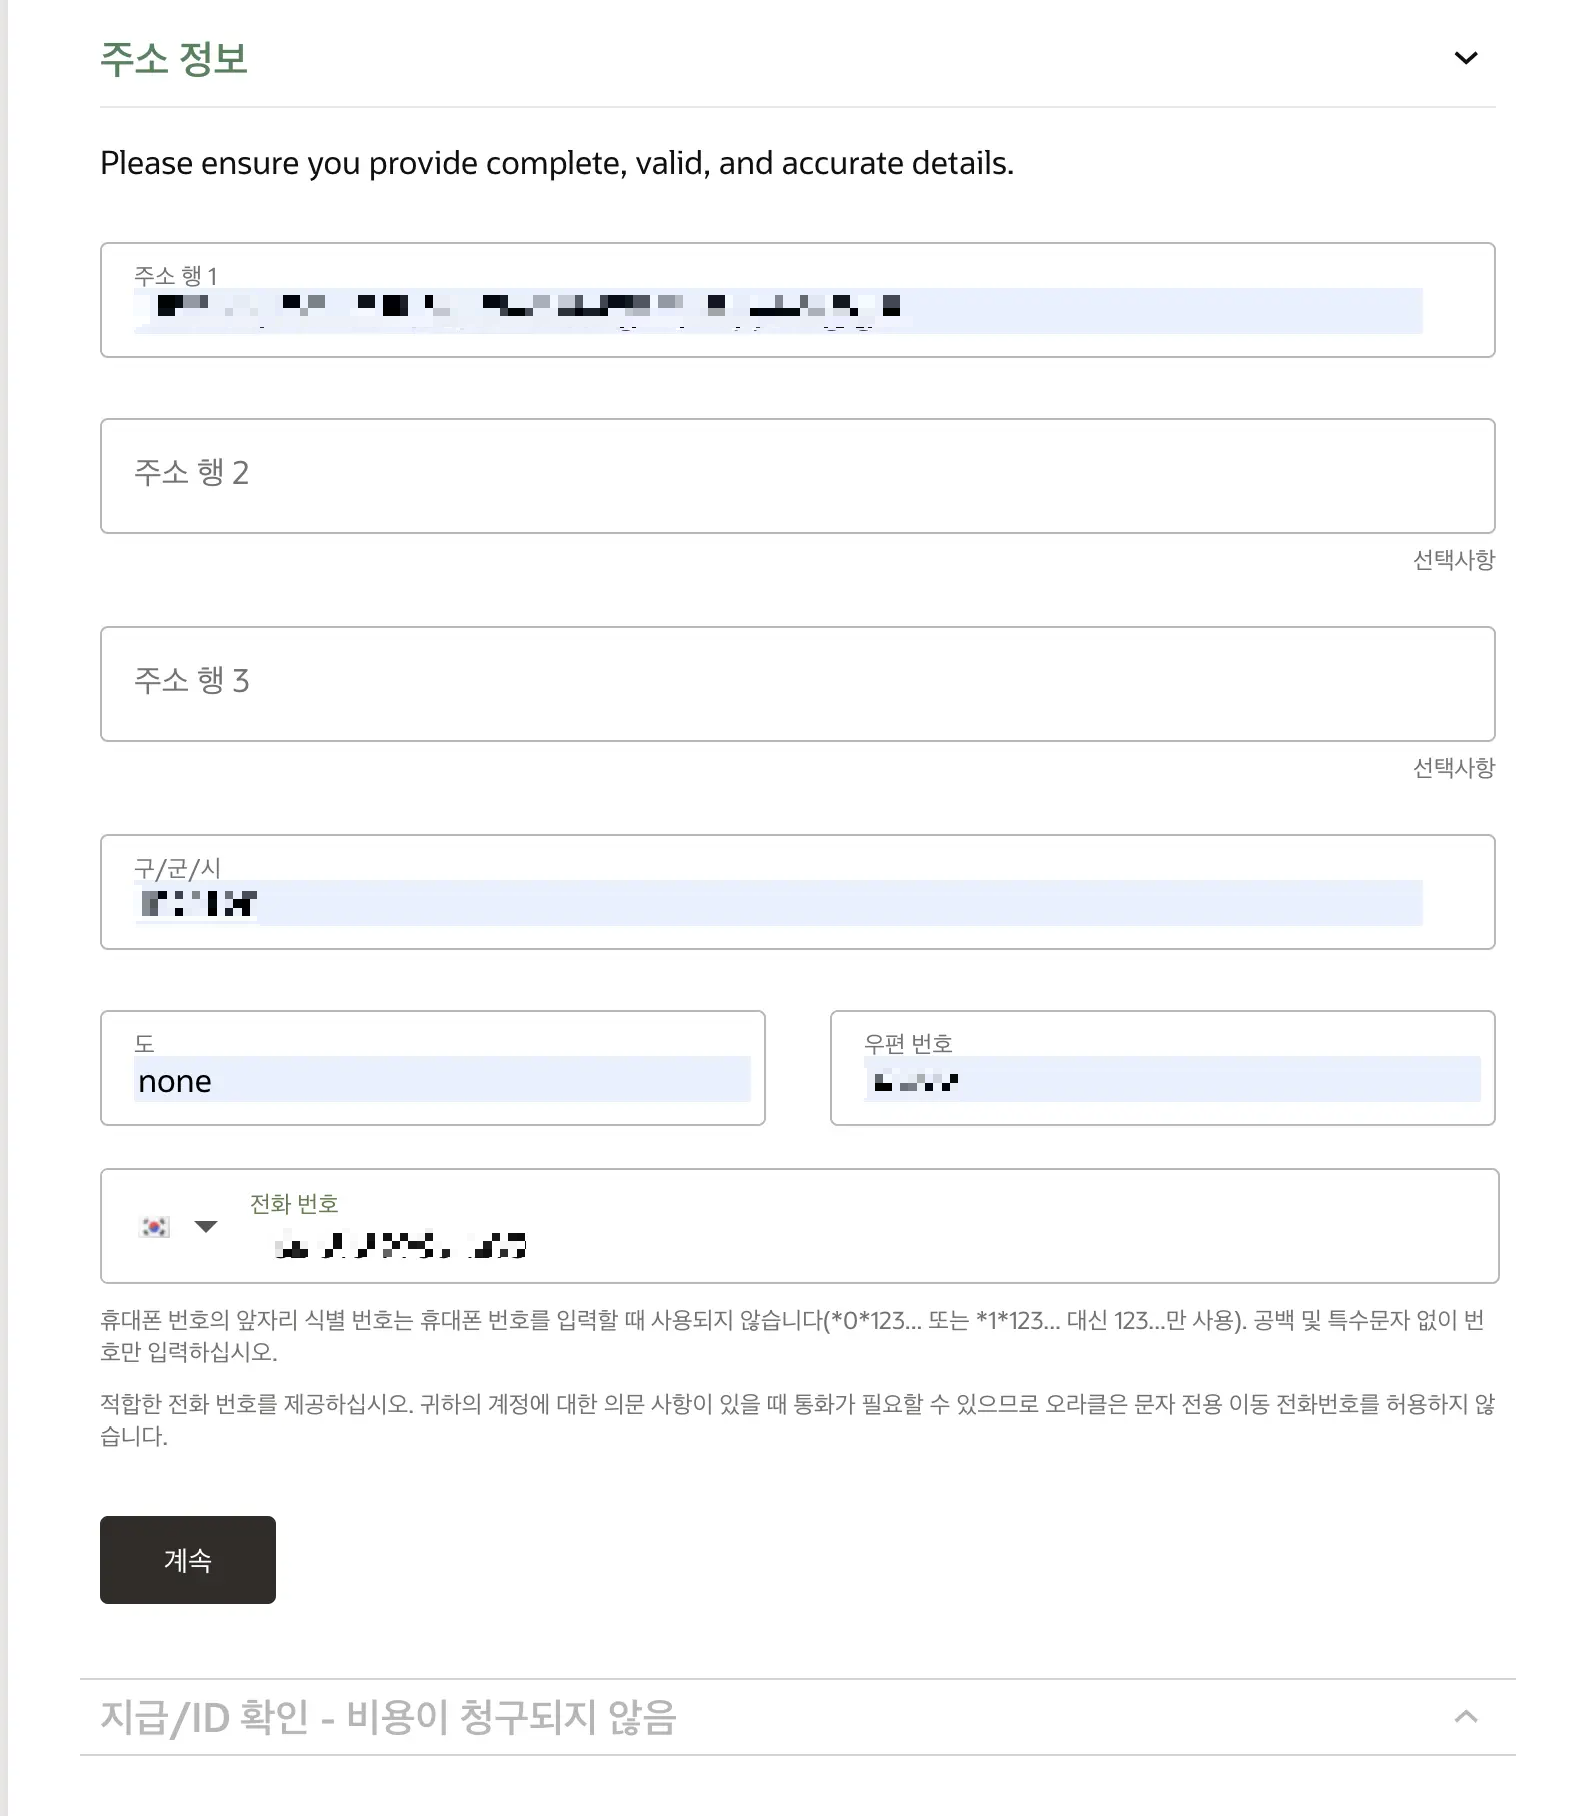1578x1816 pixels.
Task: Click the 선택사항 label under 주소 행 3
Action: click(1455, 769)
